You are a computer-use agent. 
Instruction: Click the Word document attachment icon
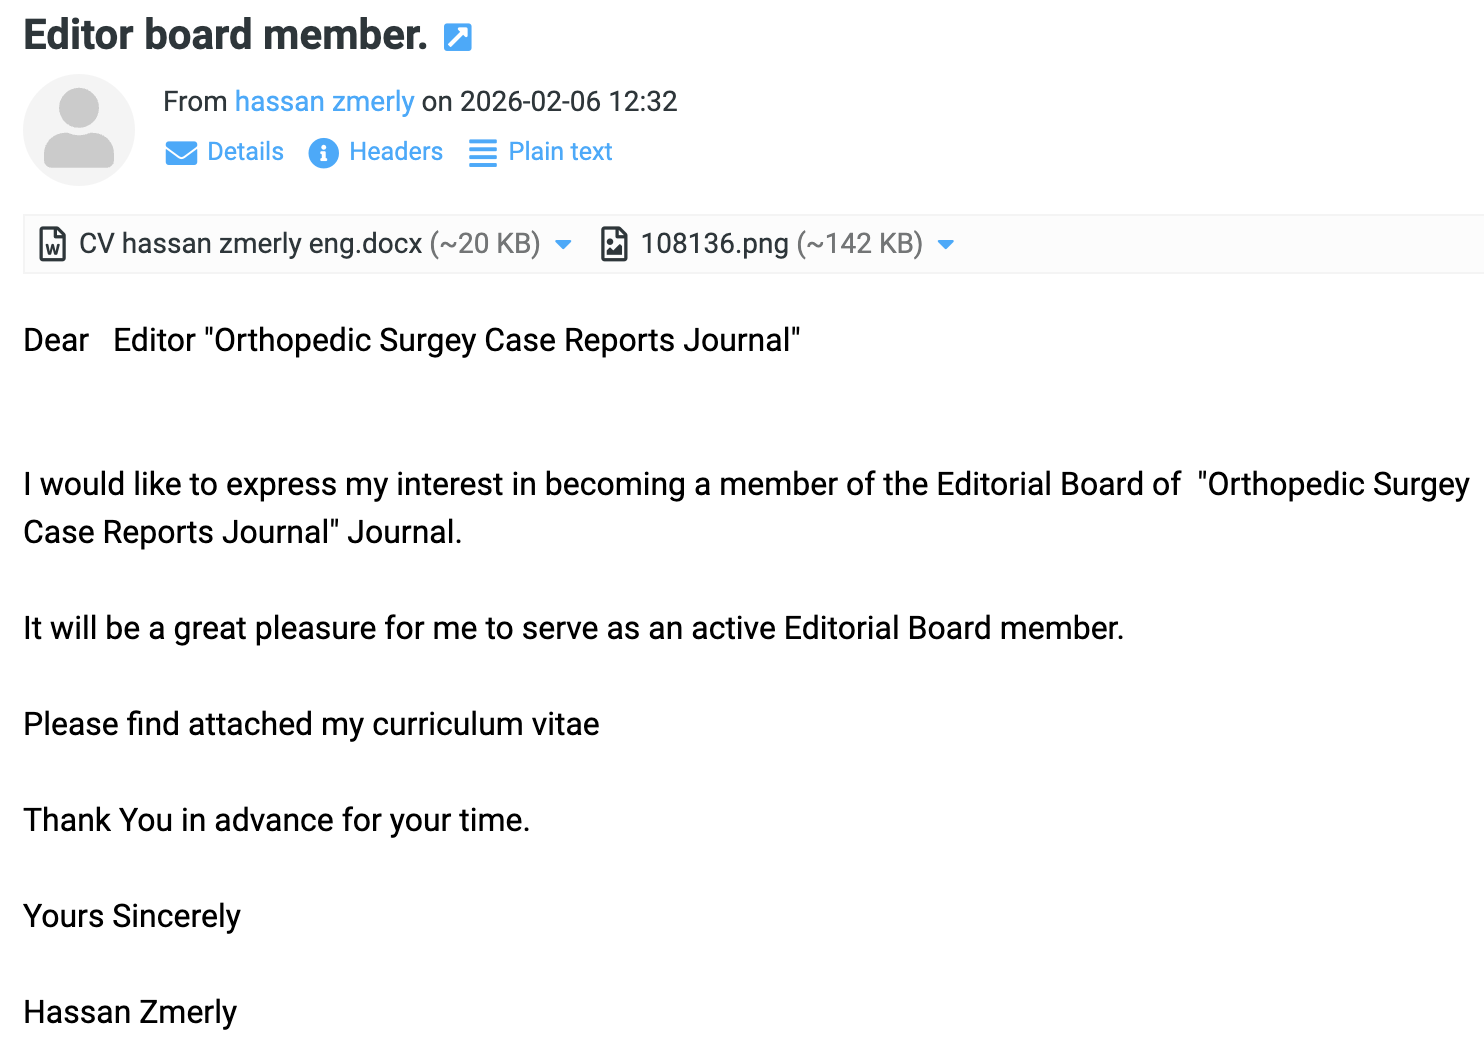tap(52, 244)
